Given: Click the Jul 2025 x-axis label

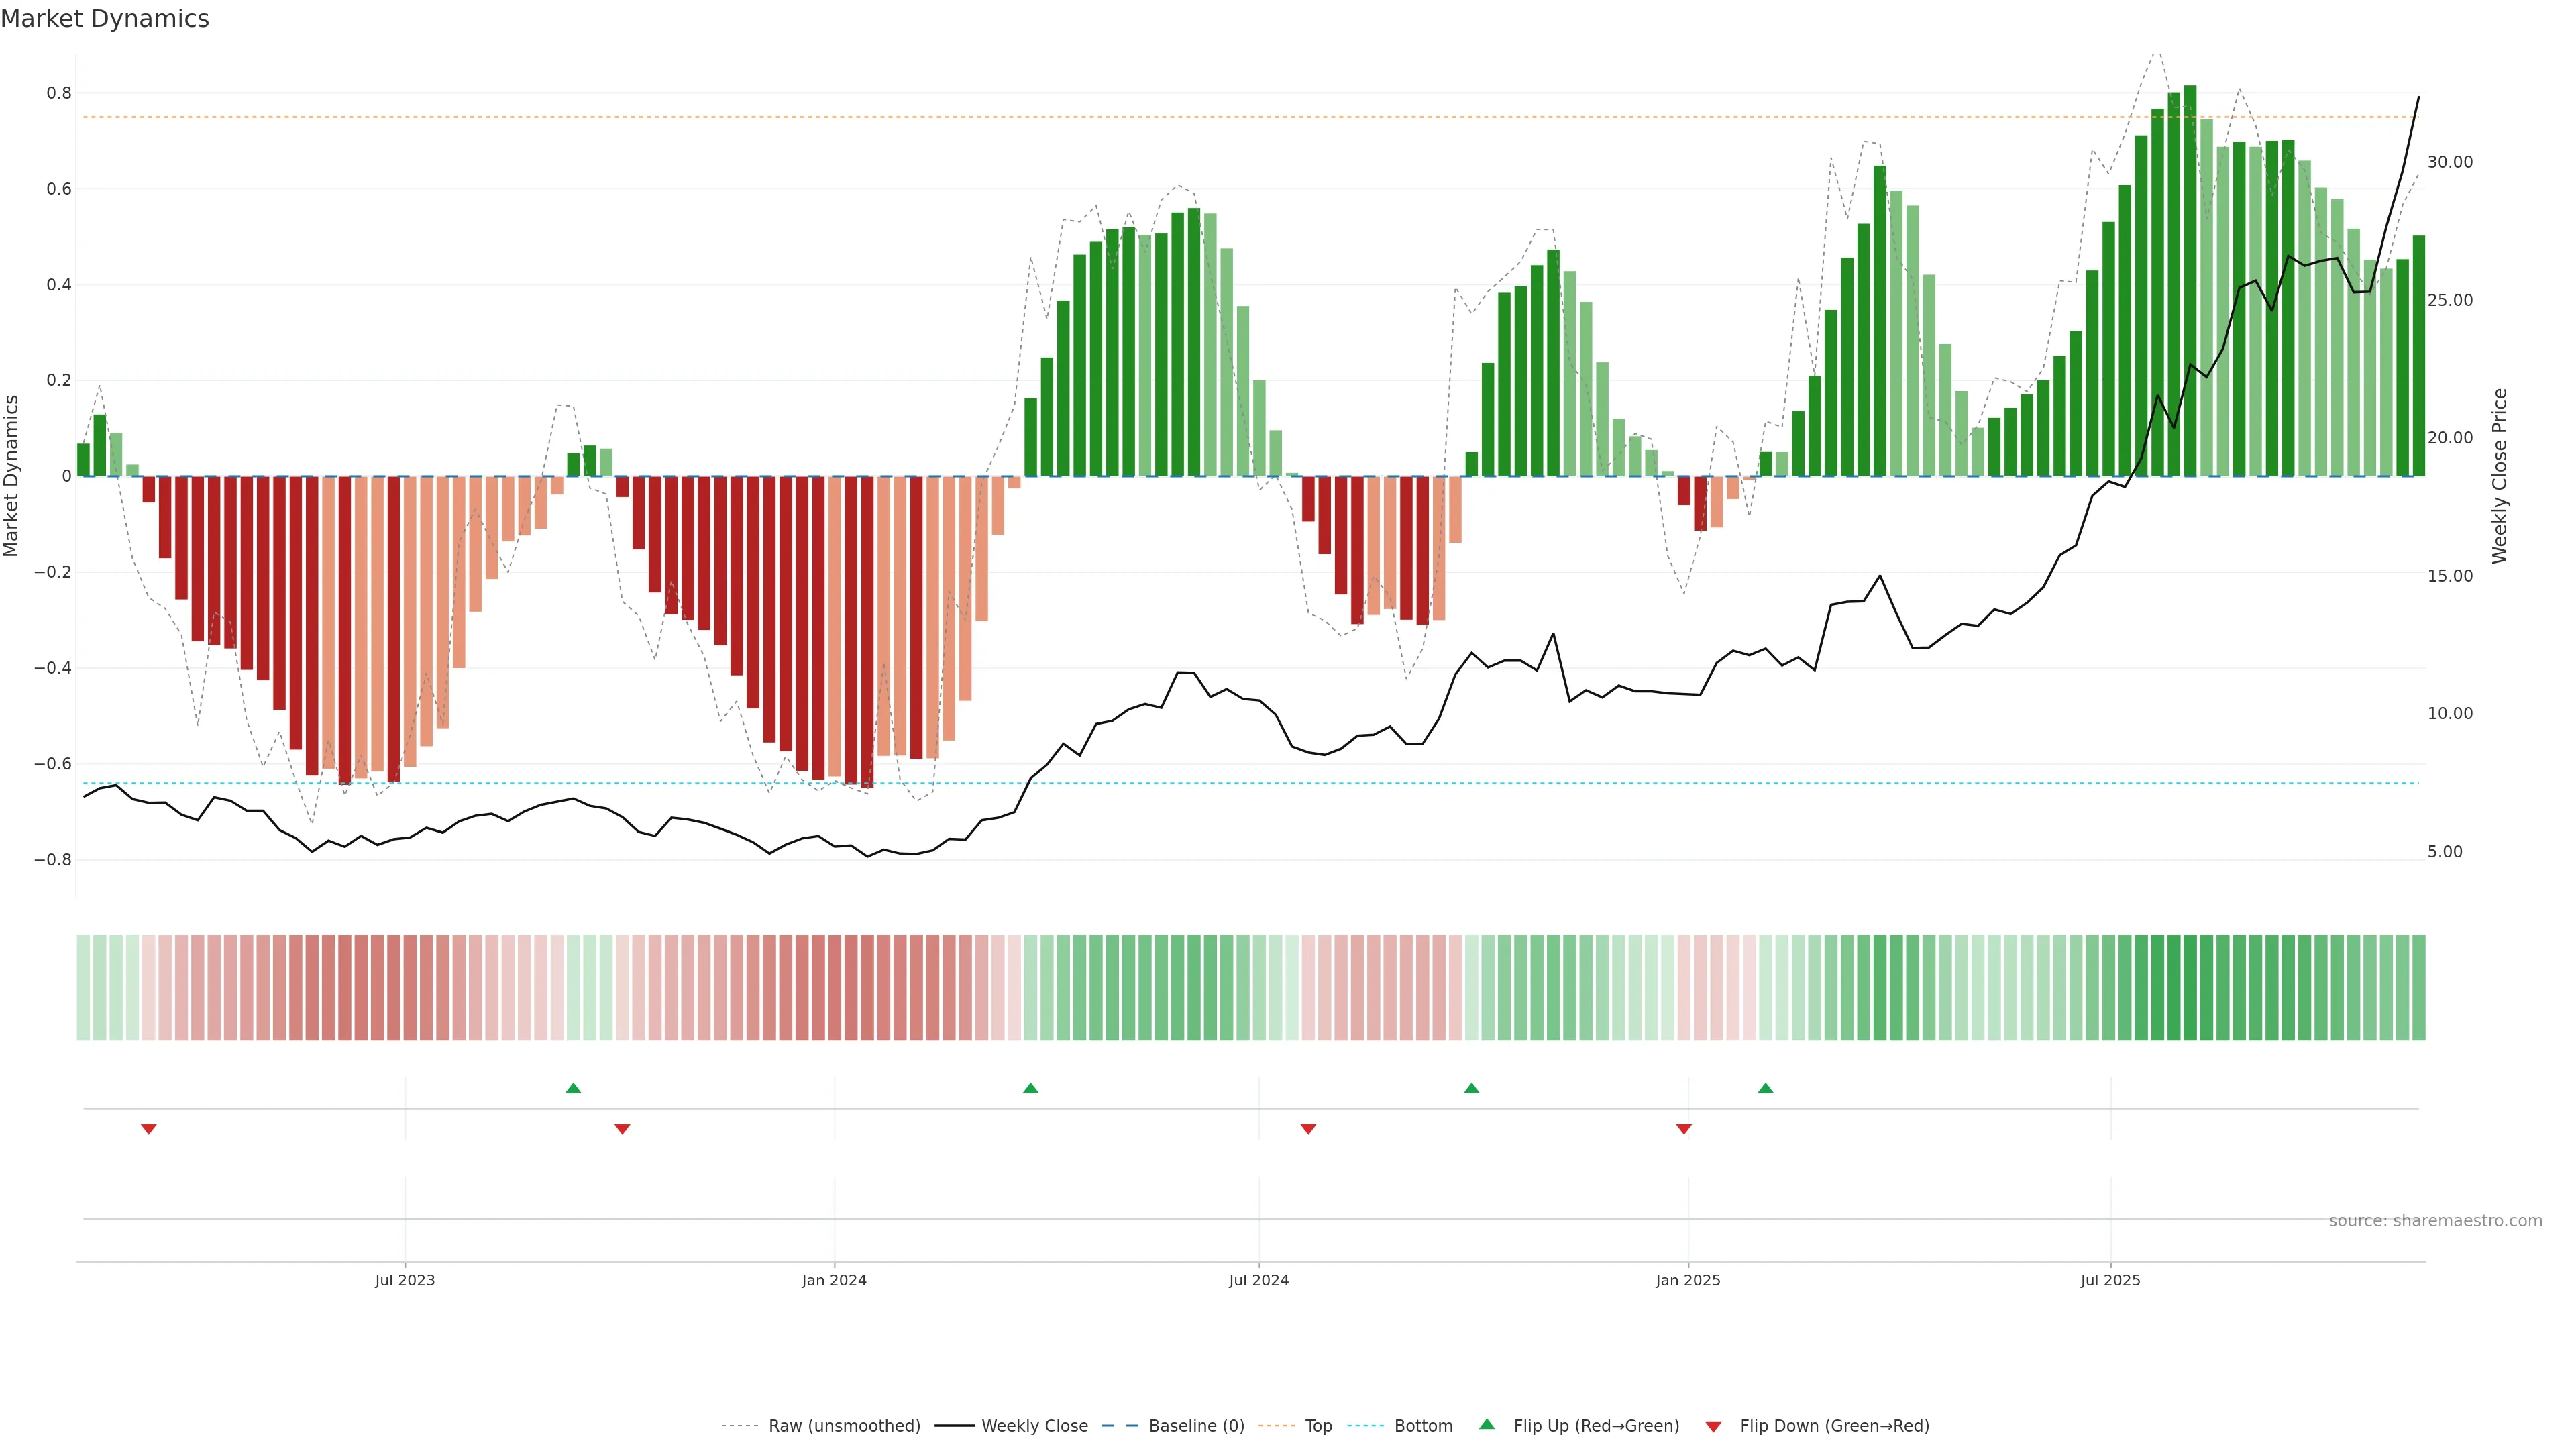Looking at the screenshot, I should tap(2110, 1280).
